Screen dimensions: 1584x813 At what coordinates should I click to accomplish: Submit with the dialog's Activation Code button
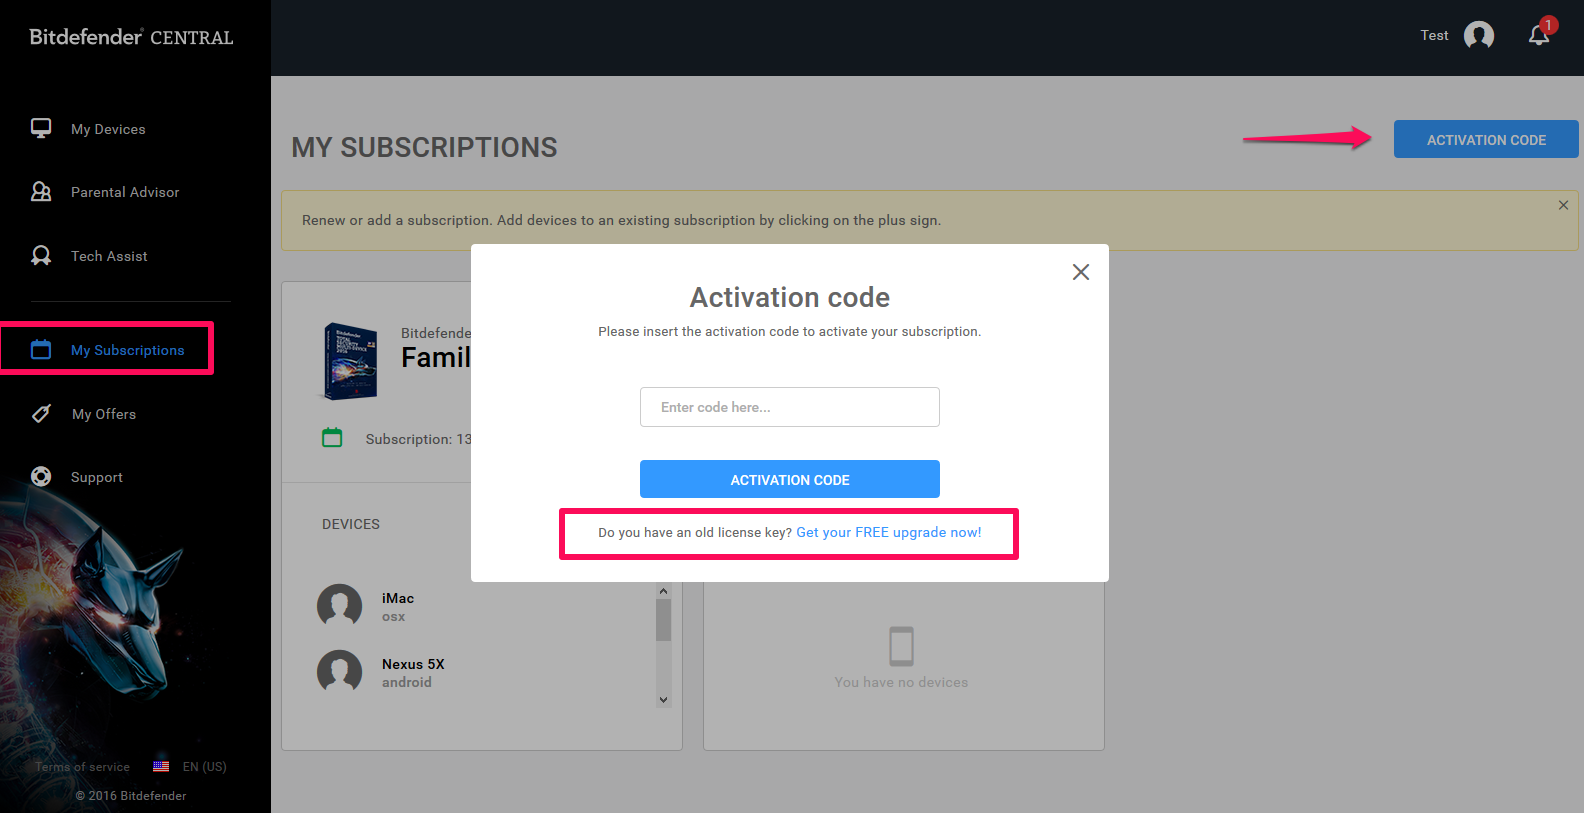(x=790, y=479)
